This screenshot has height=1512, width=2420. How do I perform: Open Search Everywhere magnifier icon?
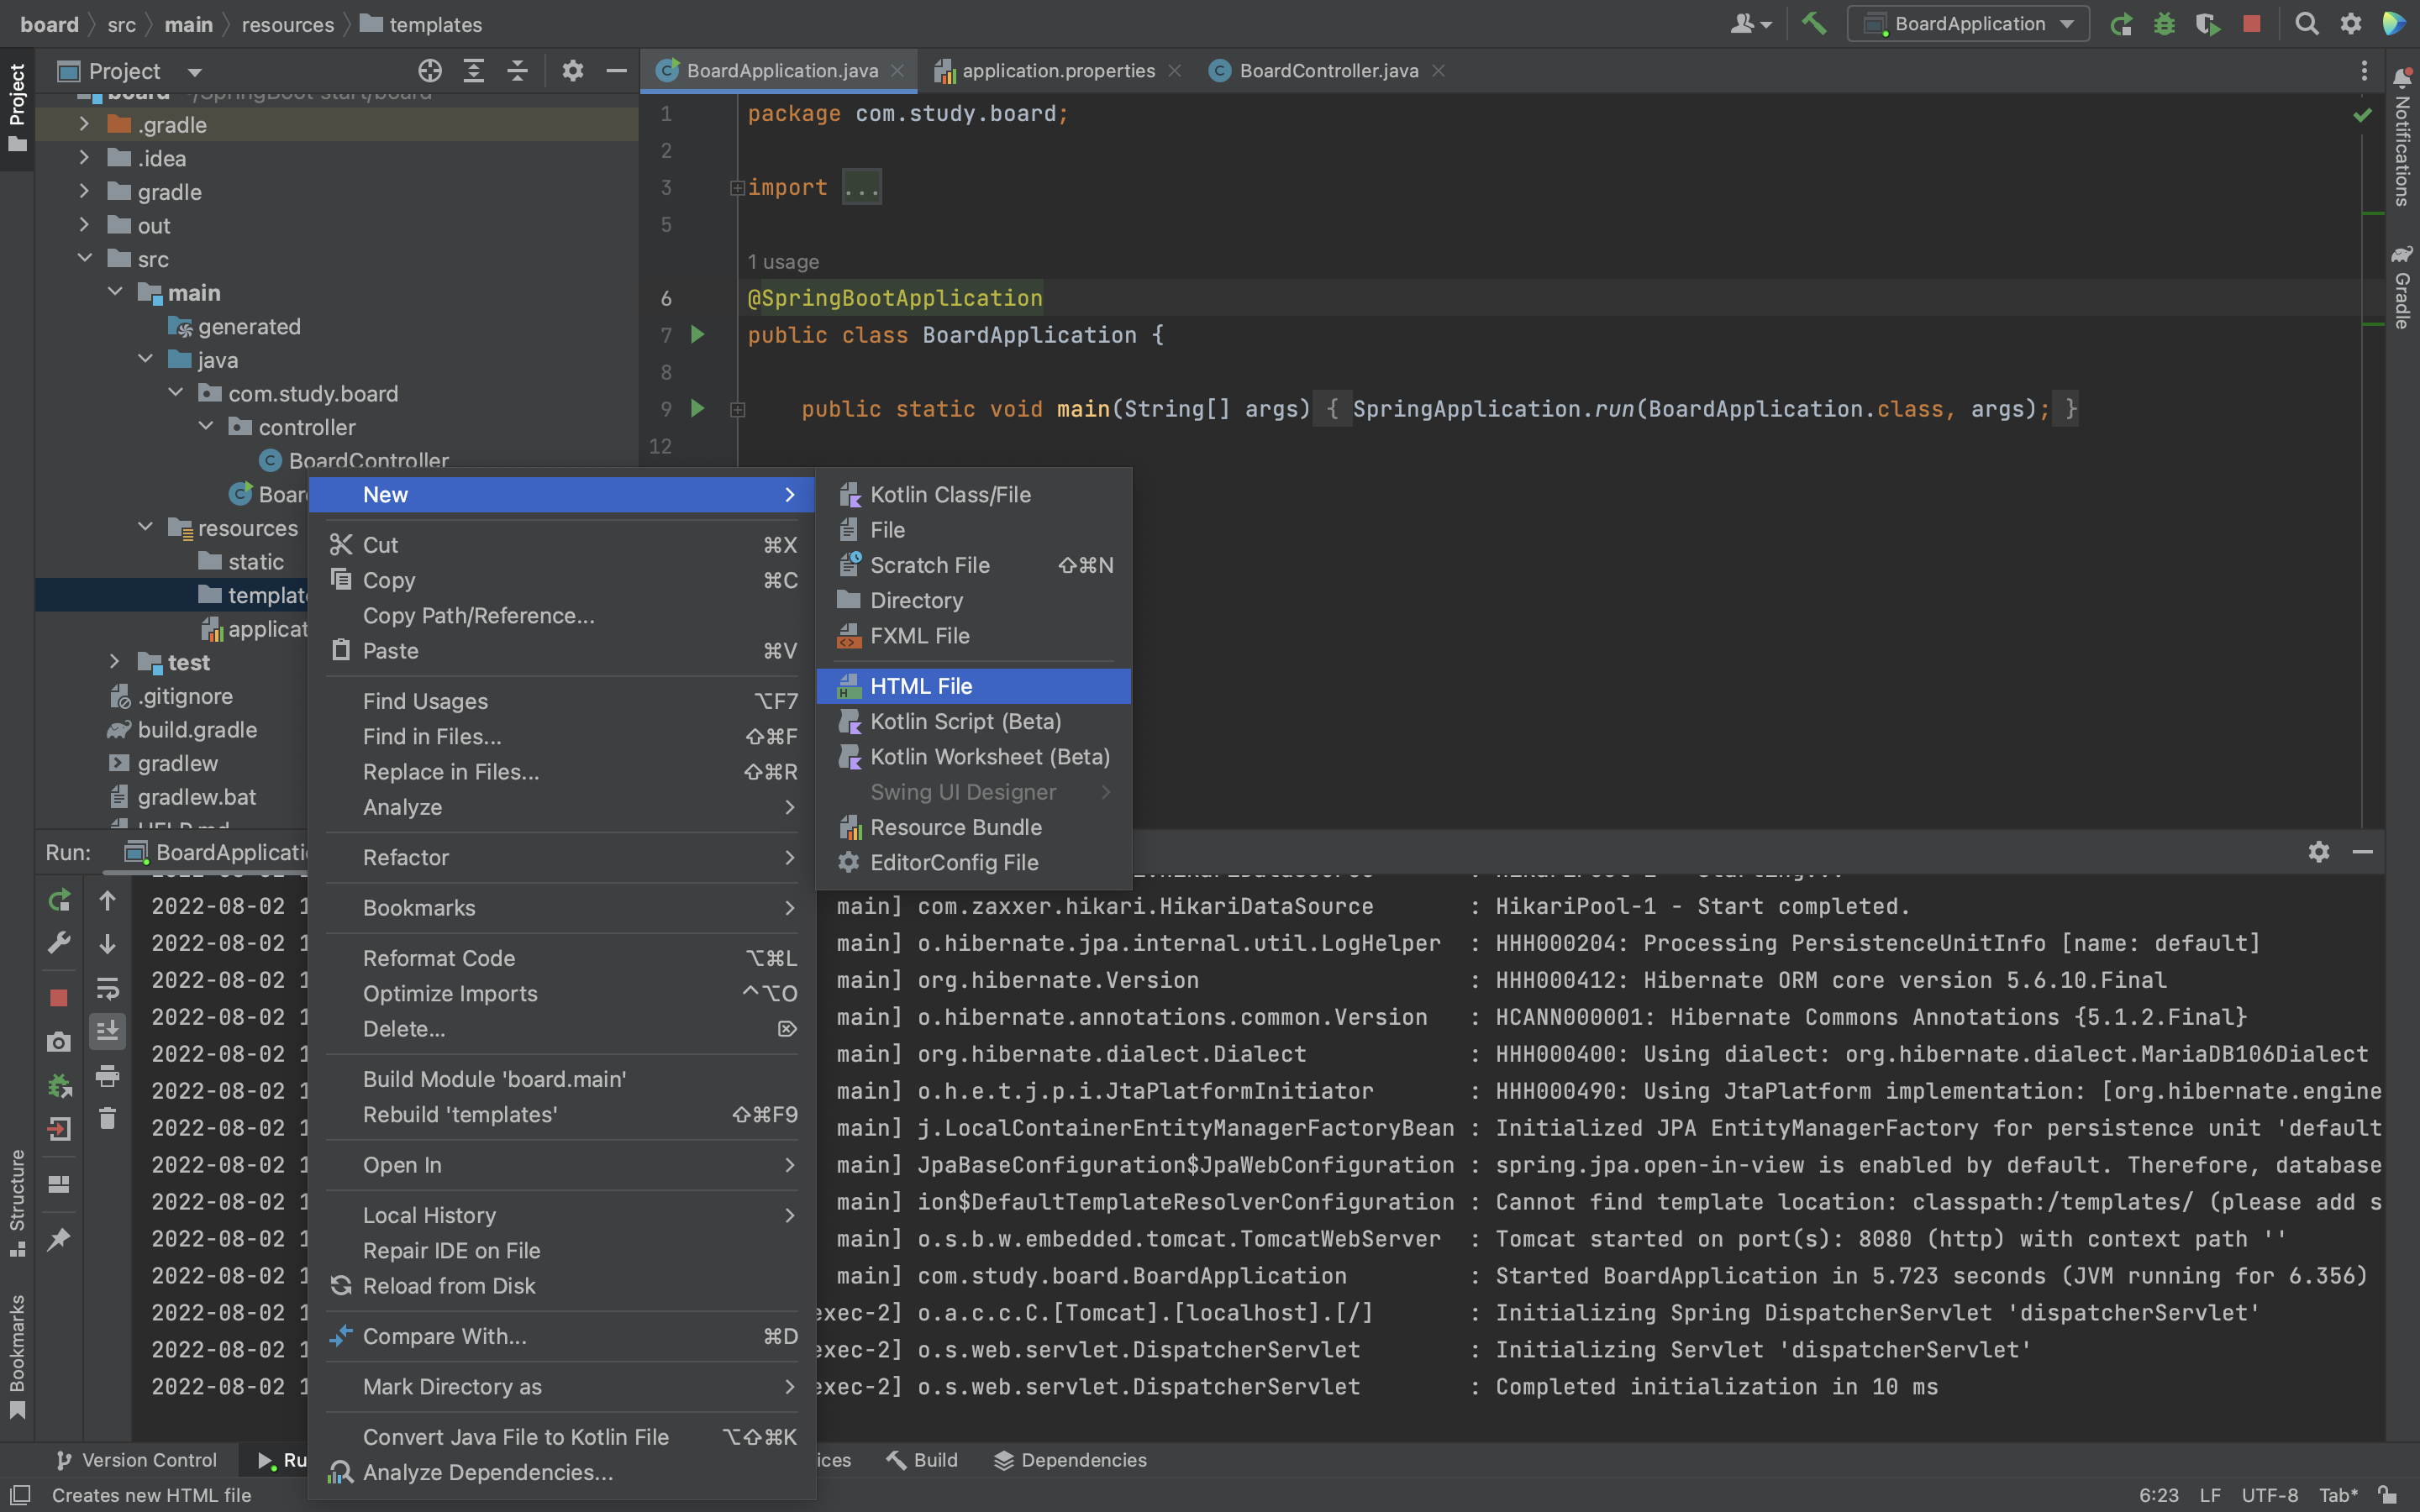pyautogui.click(x=2307, y=23)
